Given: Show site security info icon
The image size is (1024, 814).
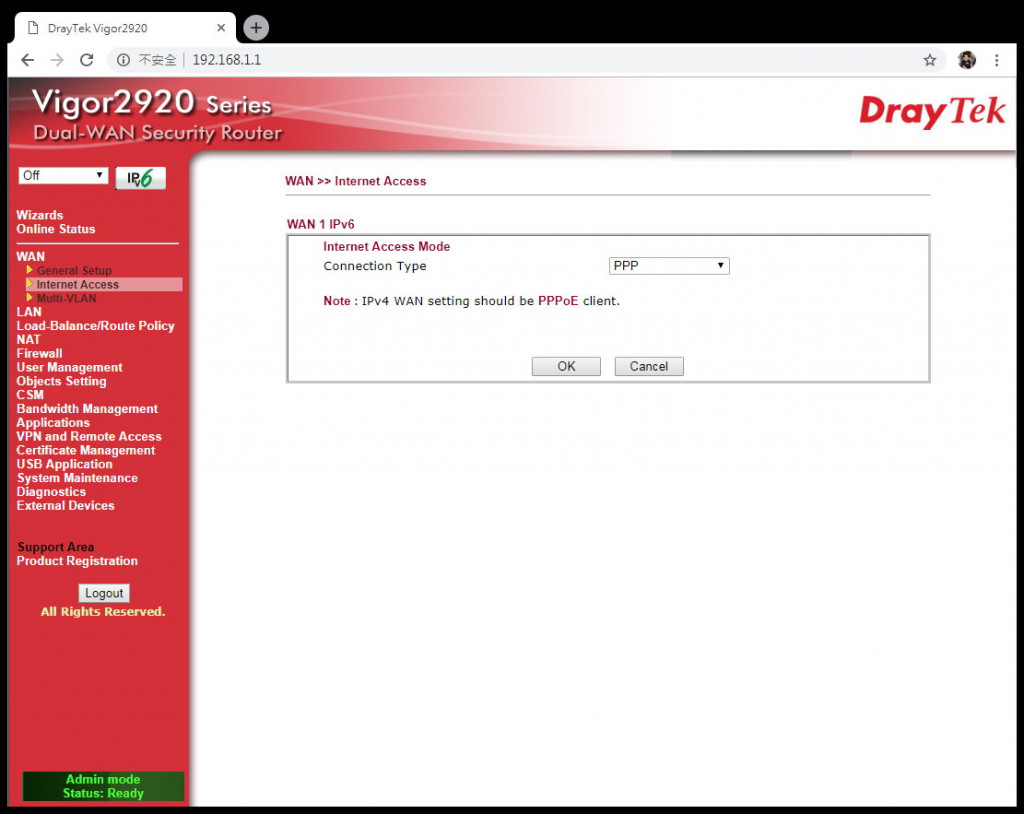Looking at the screenshot, I should 123,60.
